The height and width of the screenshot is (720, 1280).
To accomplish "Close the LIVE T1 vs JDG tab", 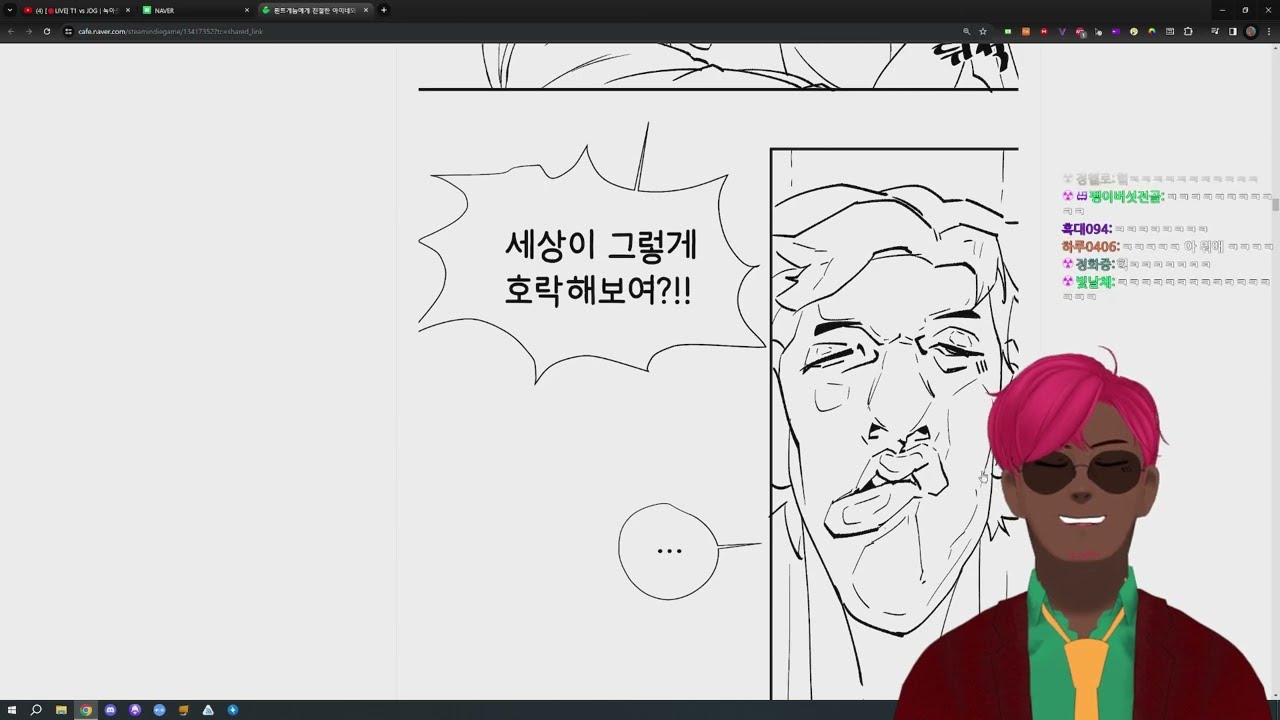I will pyautogui.click(x=128, y=10).
